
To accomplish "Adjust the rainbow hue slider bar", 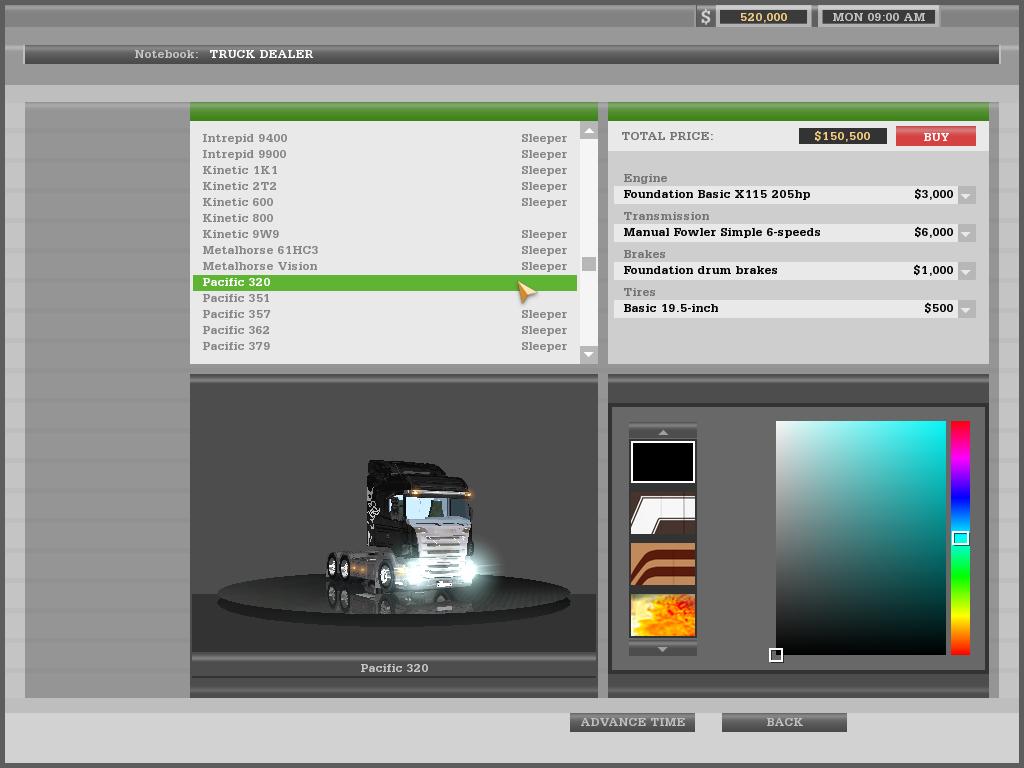I will (960, 538).
